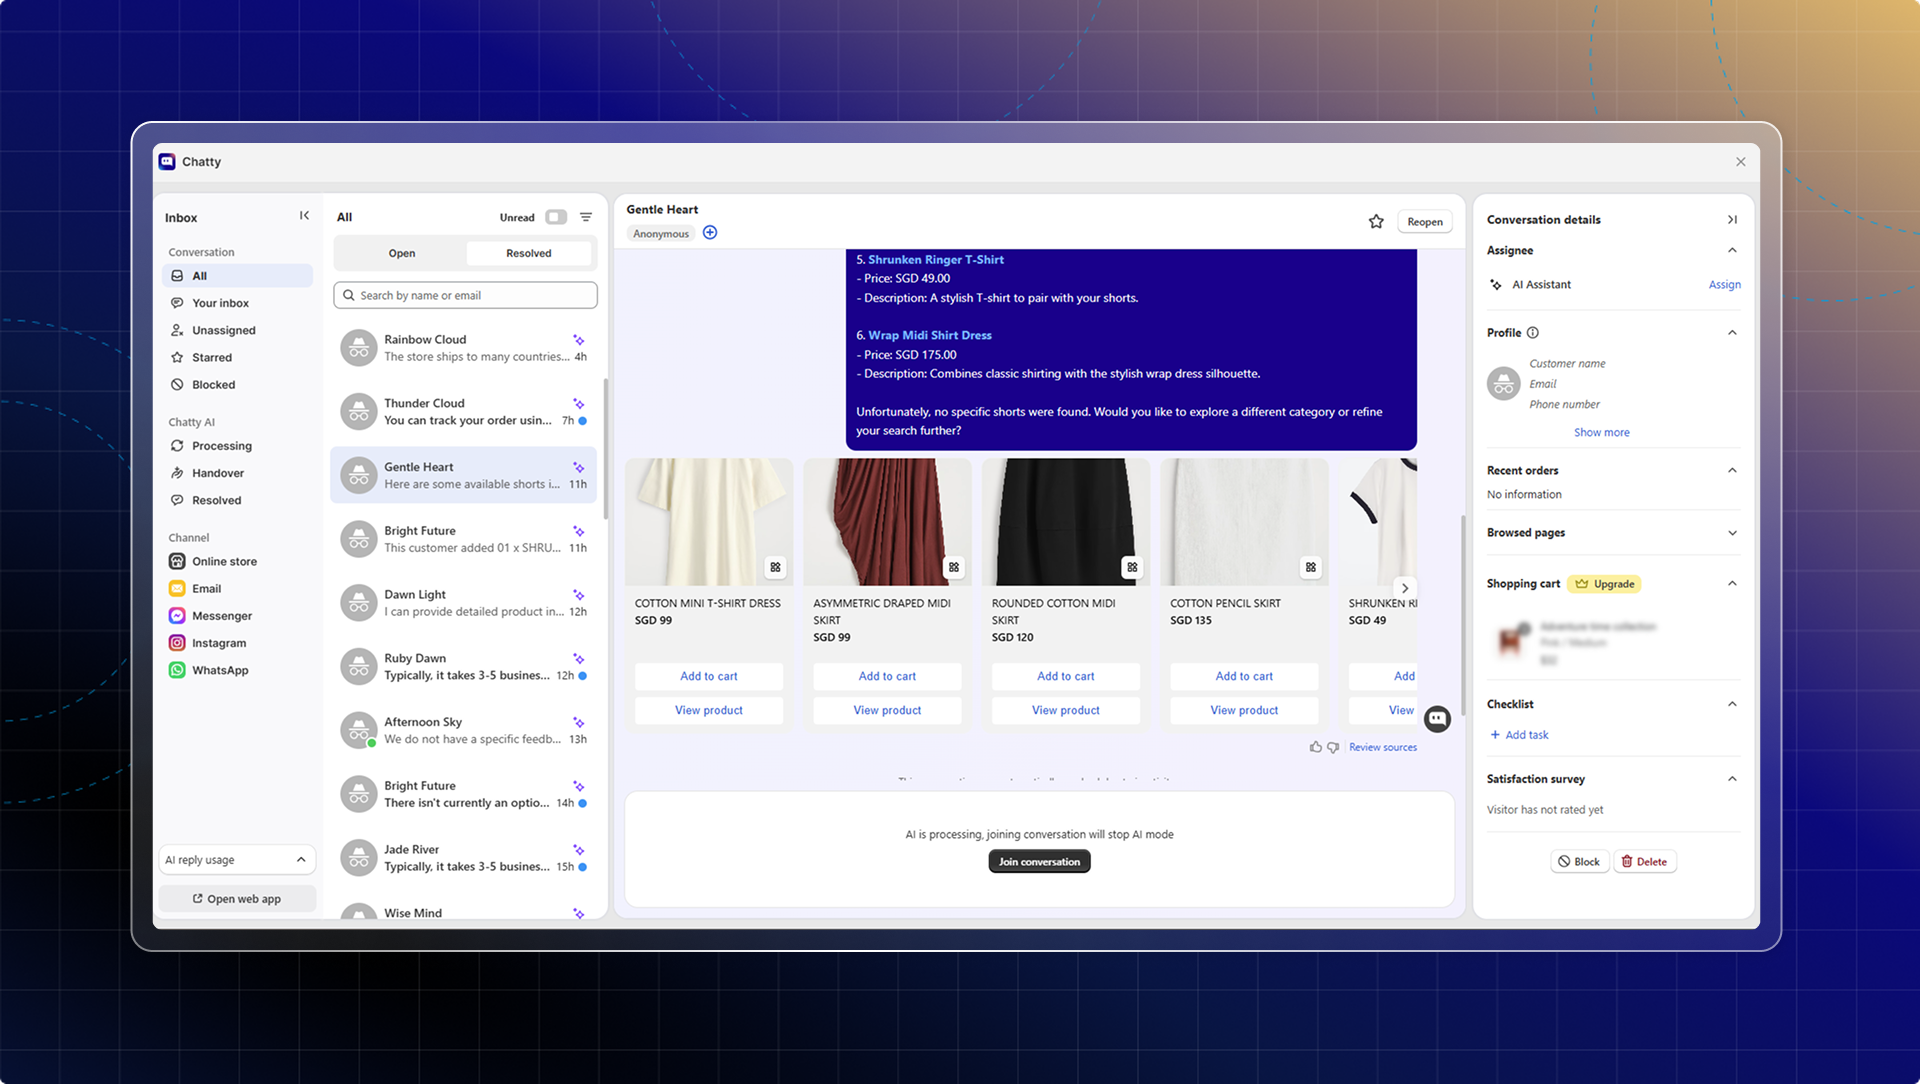Image resolution: width=1920 pixels, height=1084 pixels.
Task: Click the thumbs down feedback icon
Action: pos(1333,747)
